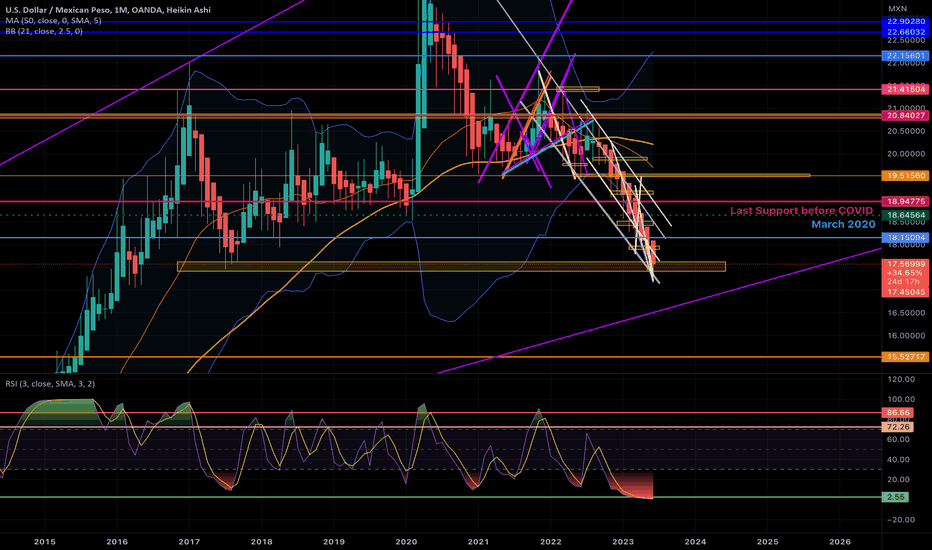
Task: Select the MA (50, close, 0, SMA, 5) indicator legend
Action: (53, 20)
